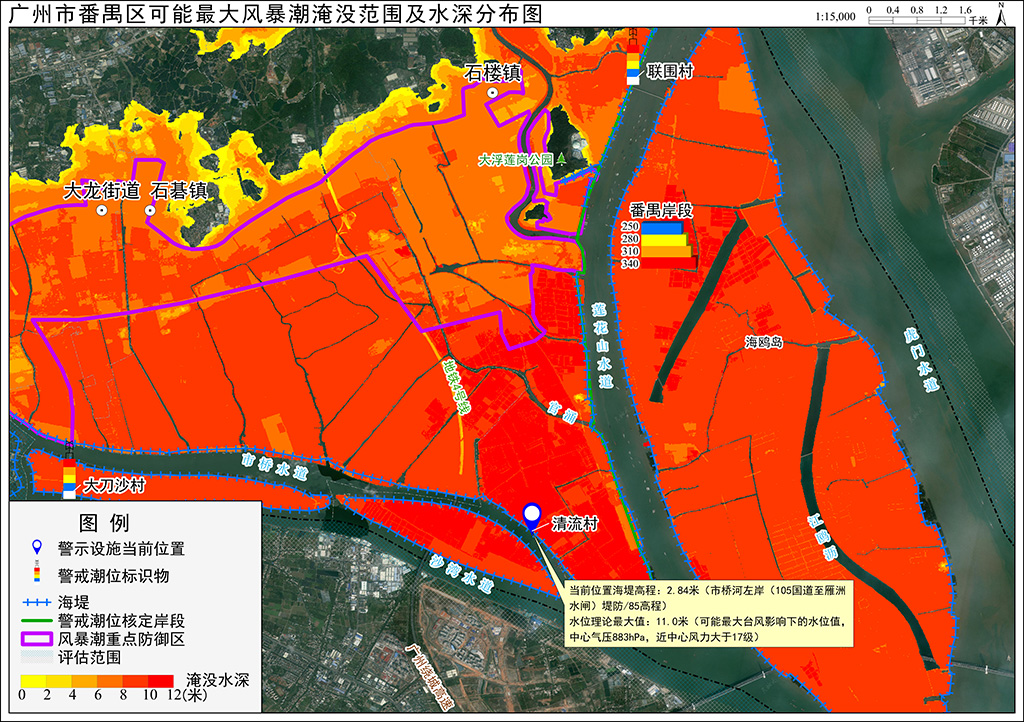This screenshot has height=722, width=1024.
Task: Click the legend pin icon for 警示设施当前位置
Action: tap(37, 547)
